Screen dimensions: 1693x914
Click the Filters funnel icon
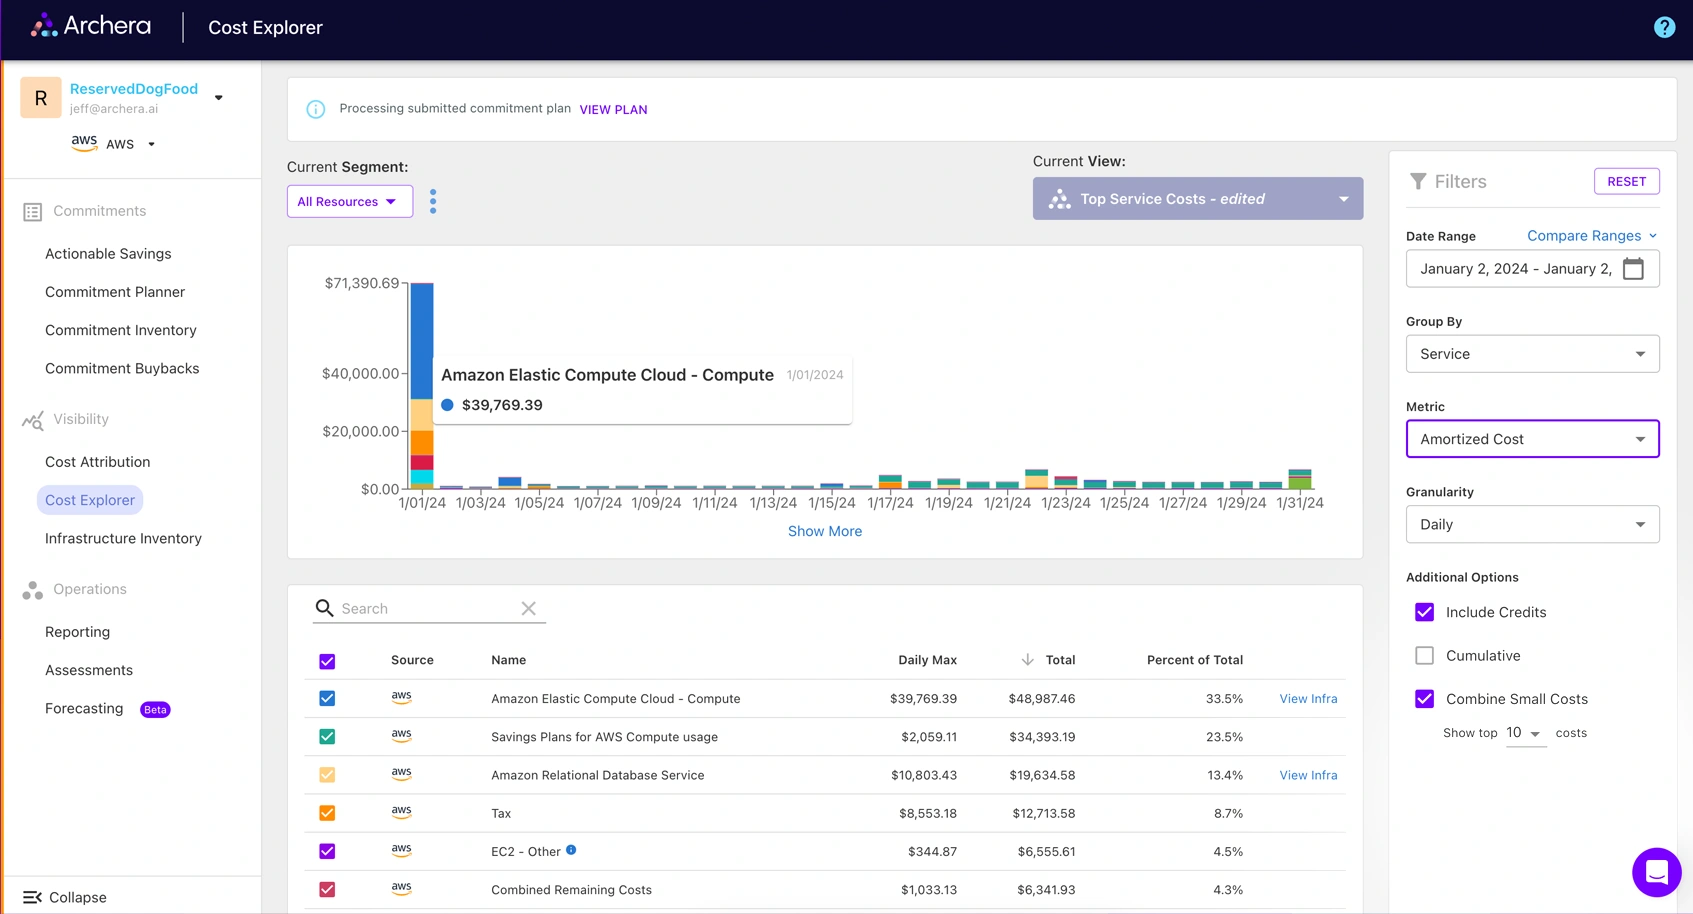click(x=1417, y=181)
